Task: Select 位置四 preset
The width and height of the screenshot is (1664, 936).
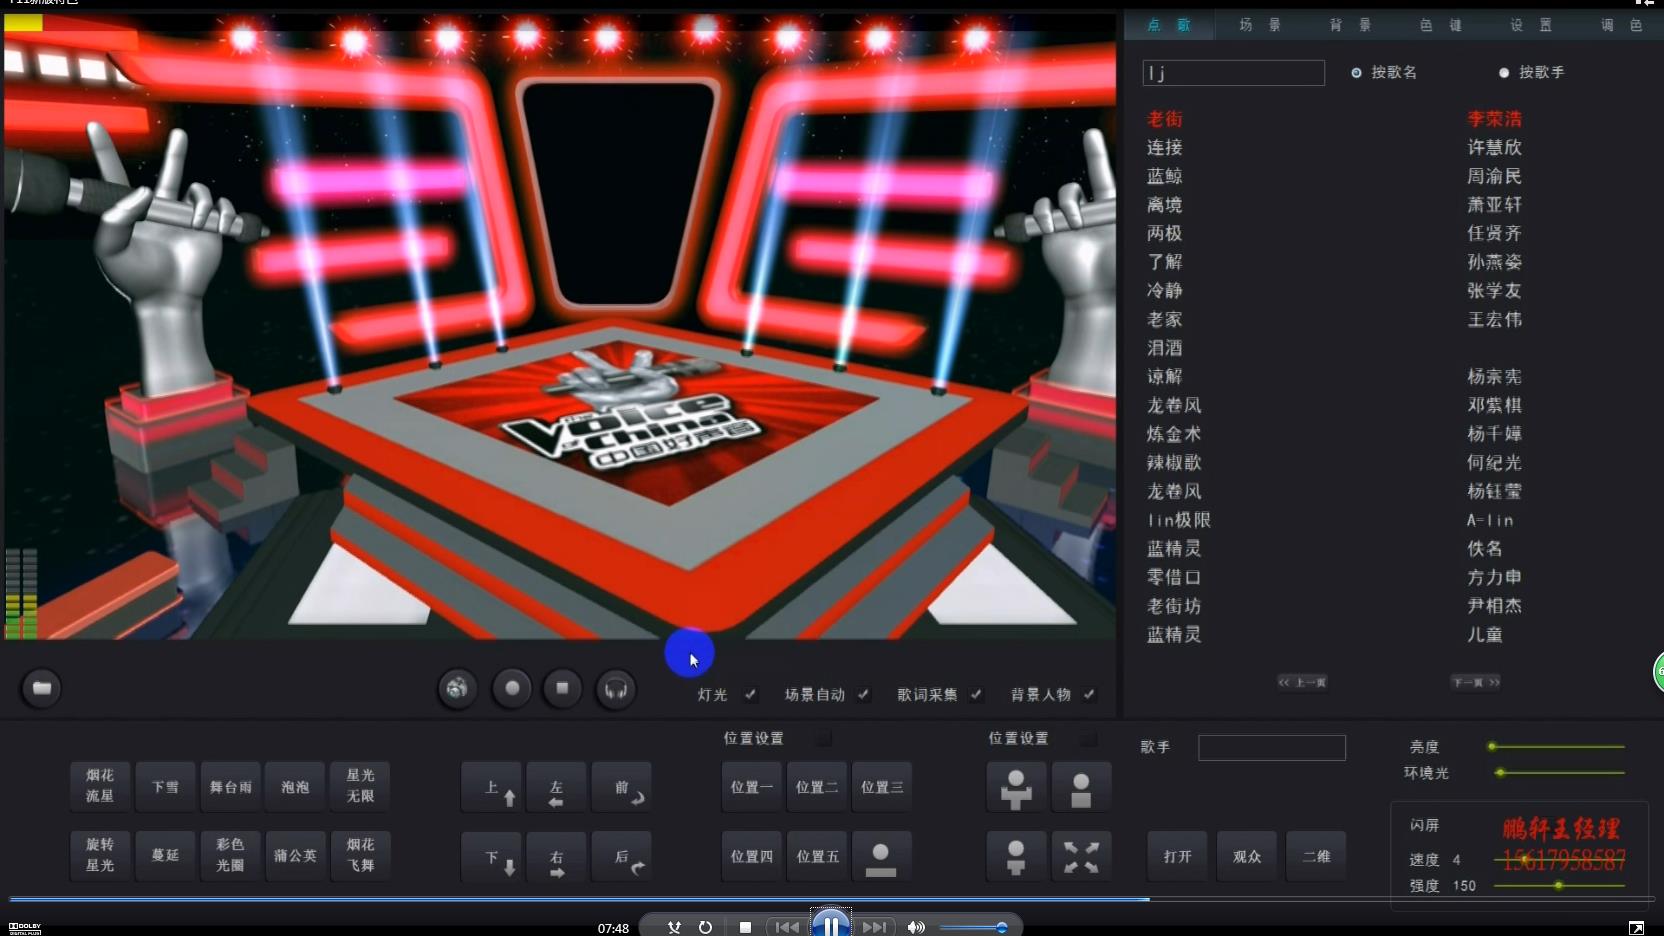Action: pos(751,857)
